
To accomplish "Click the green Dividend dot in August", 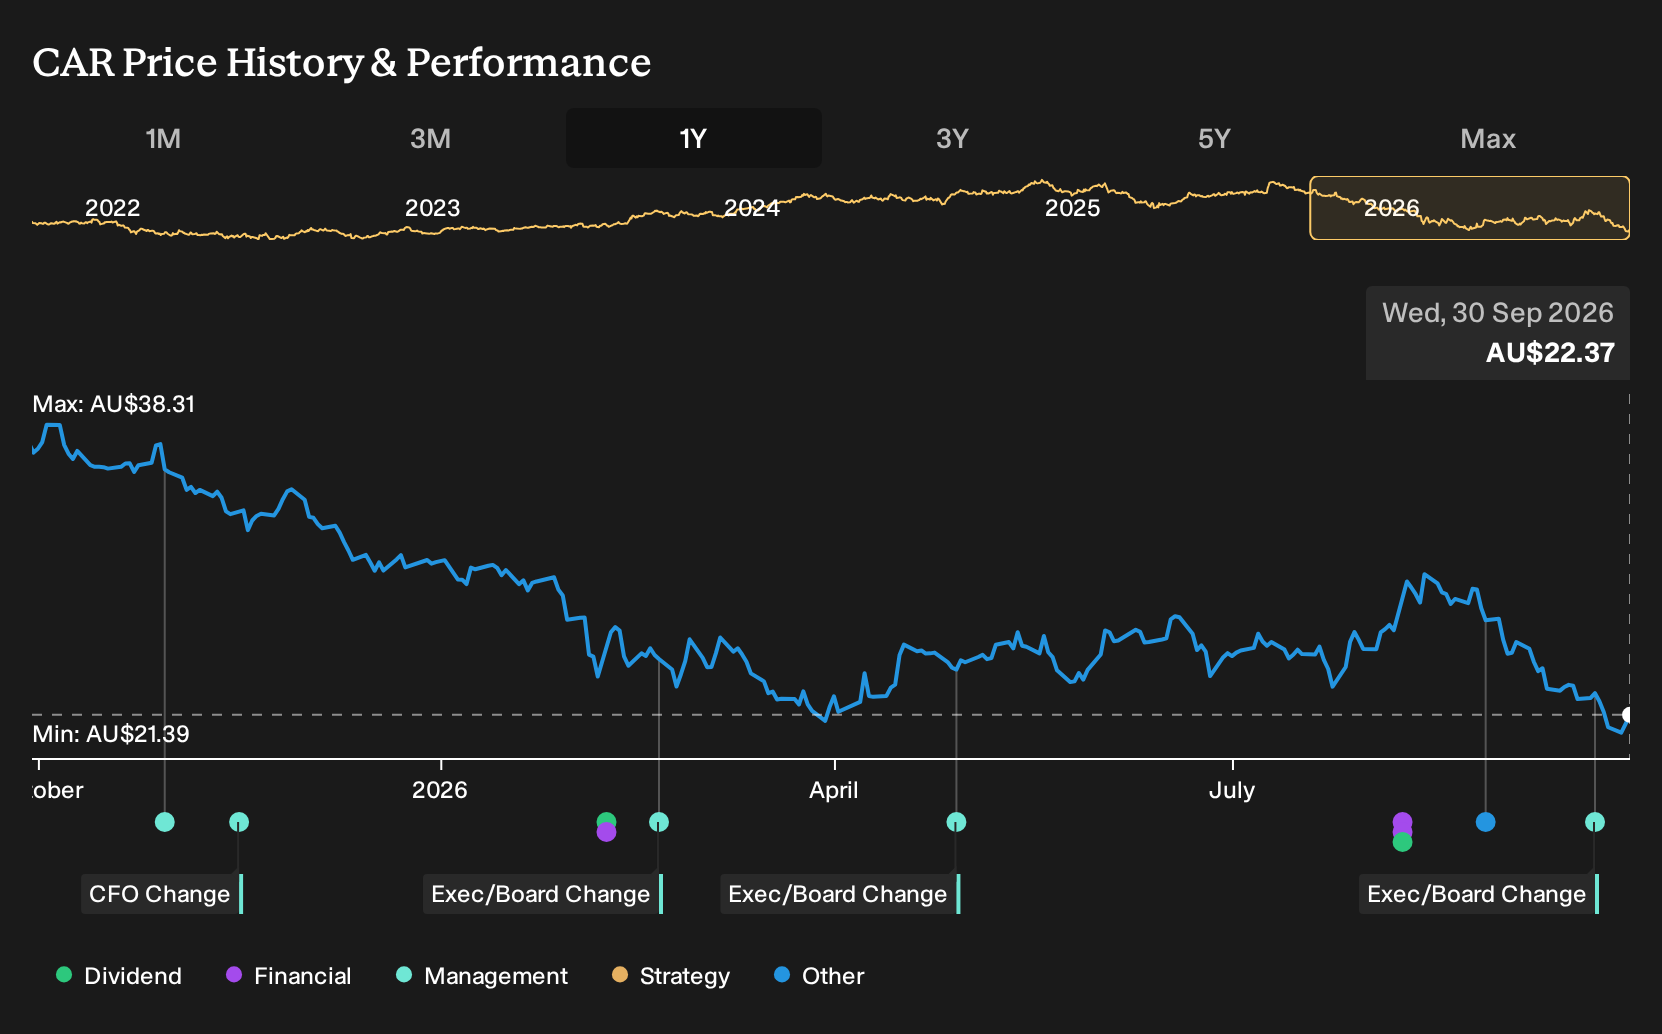I will (1402, 842).
